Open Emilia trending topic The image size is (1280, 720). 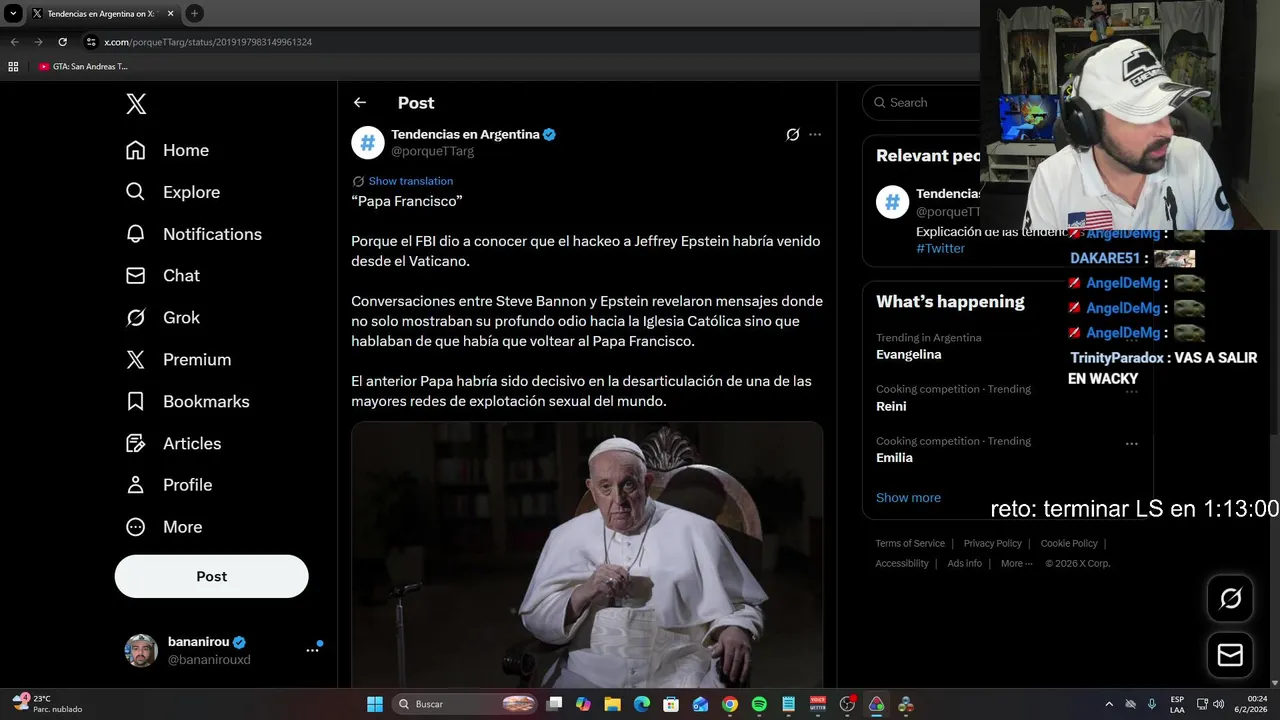pos(894,457)
